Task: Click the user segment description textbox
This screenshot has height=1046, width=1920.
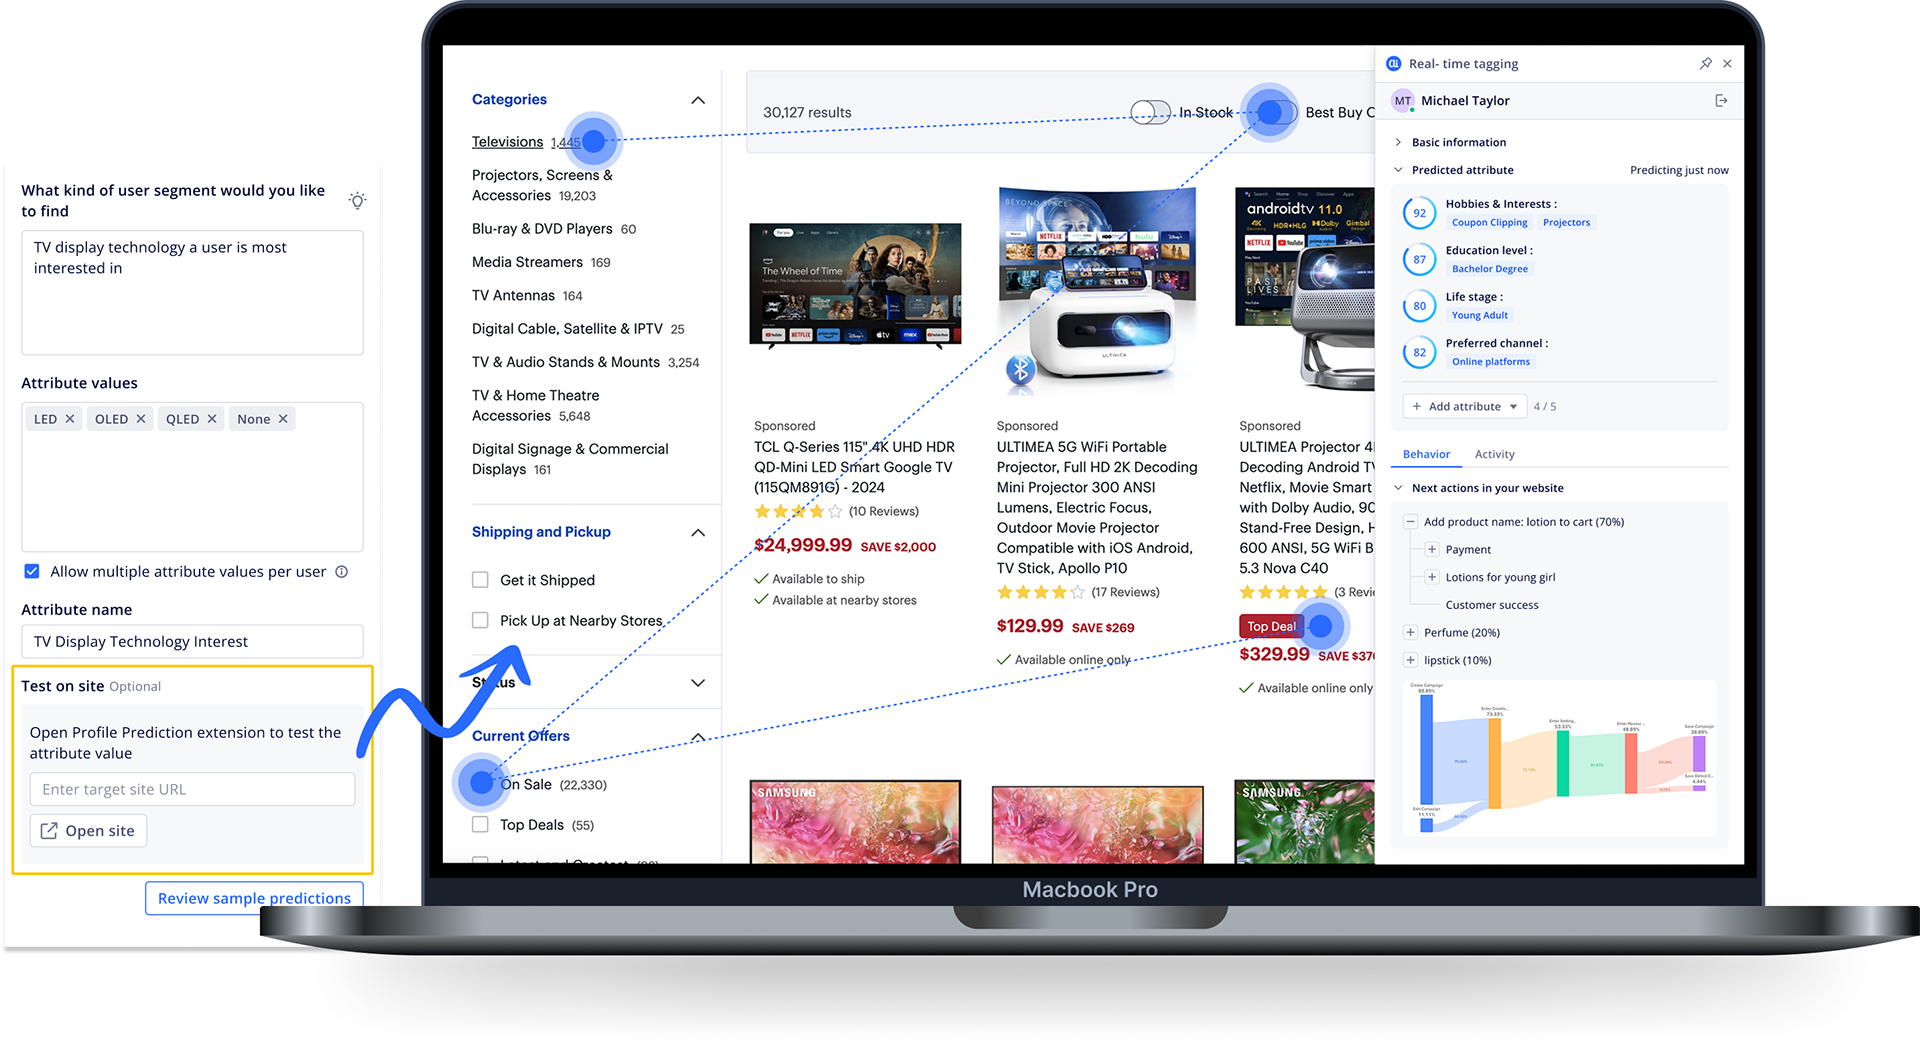Action: [x=192, y=293]
